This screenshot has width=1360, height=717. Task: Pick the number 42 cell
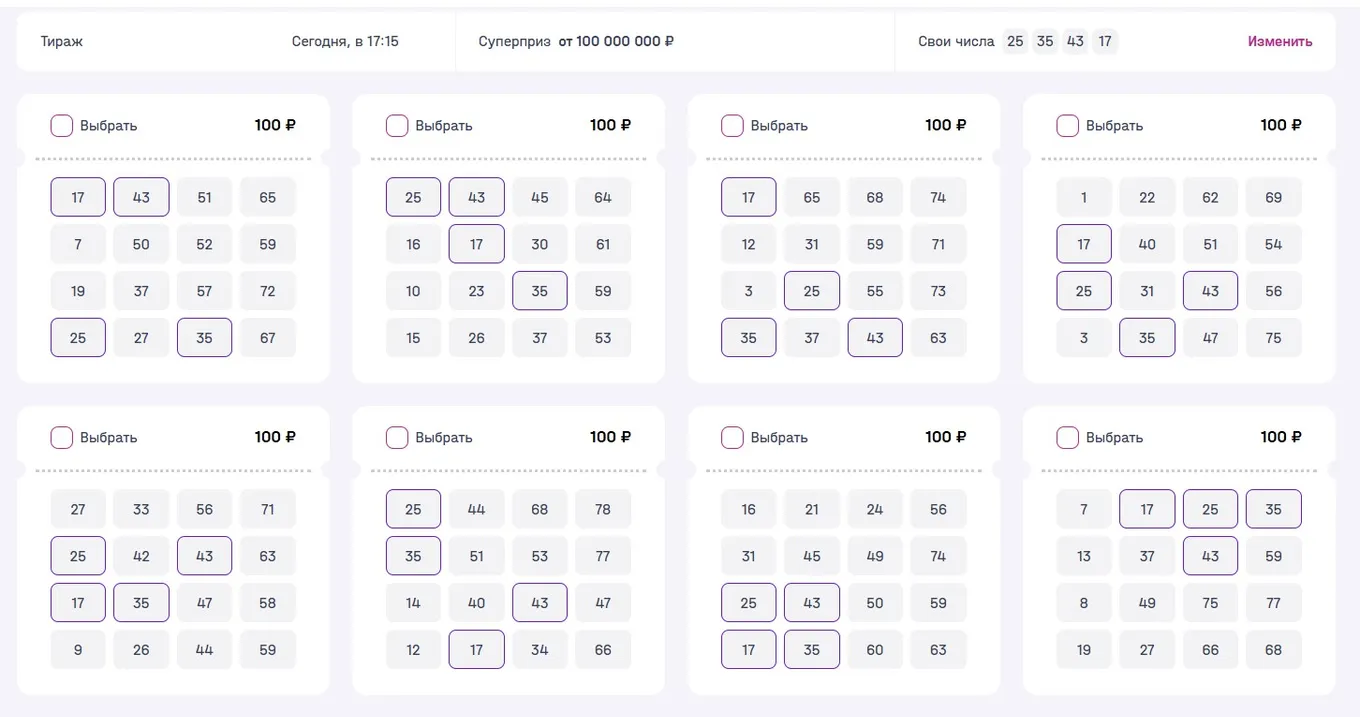pos(141,556)
